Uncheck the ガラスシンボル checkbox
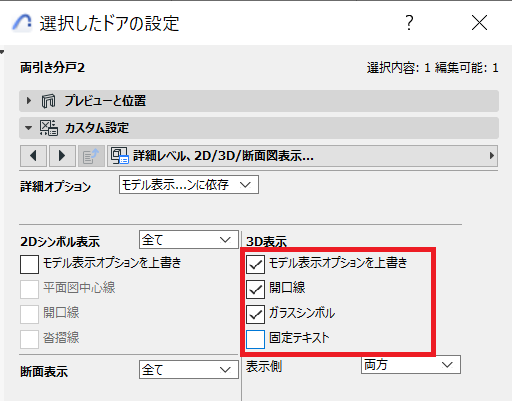The height and width of the screenshot is (401, 512). coord(255,314)
